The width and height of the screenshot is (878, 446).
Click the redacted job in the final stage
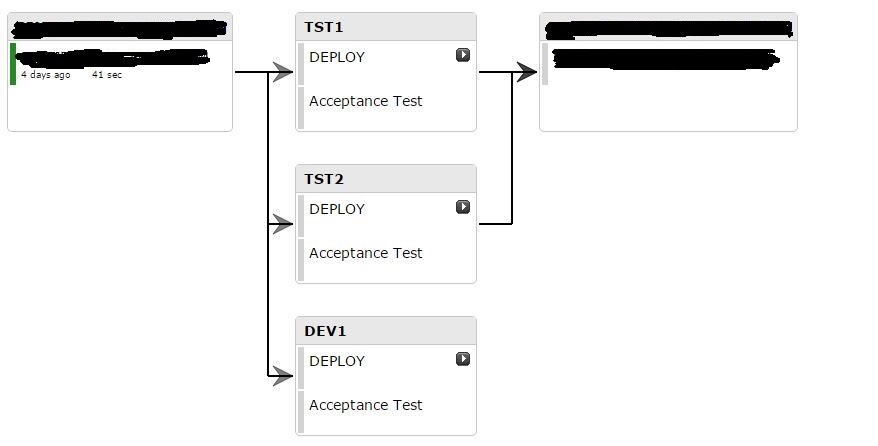pos(665,58)
